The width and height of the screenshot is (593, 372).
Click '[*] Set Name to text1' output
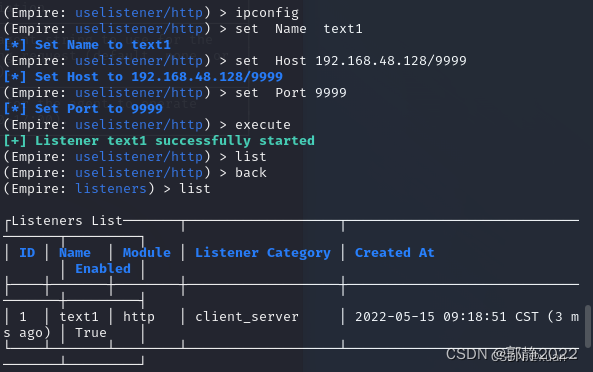coord(87,45)
